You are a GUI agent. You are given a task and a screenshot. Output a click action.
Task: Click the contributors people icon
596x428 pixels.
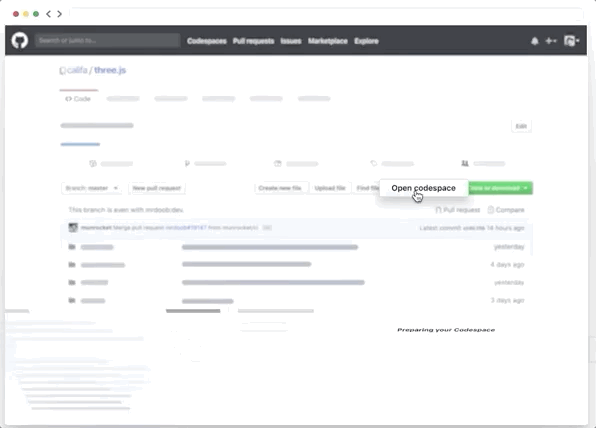point(465,163)
